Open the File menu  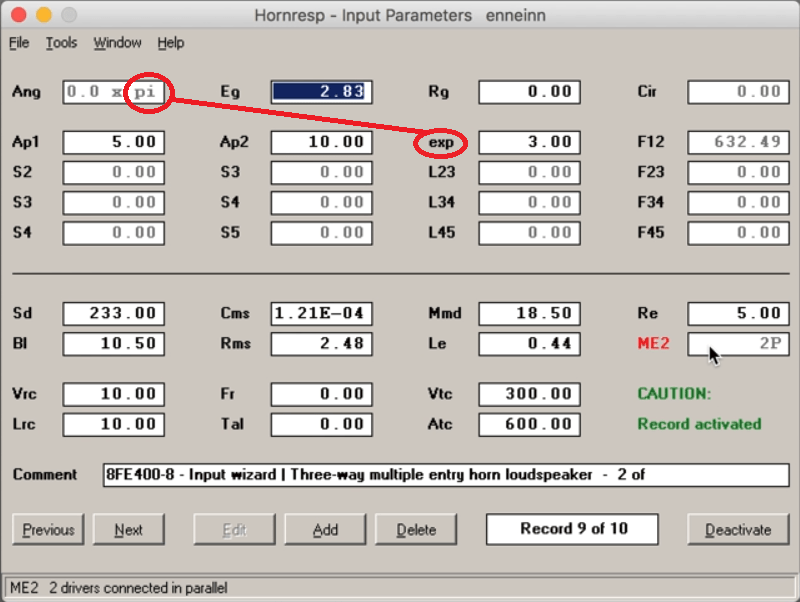(x=19, y=43)
